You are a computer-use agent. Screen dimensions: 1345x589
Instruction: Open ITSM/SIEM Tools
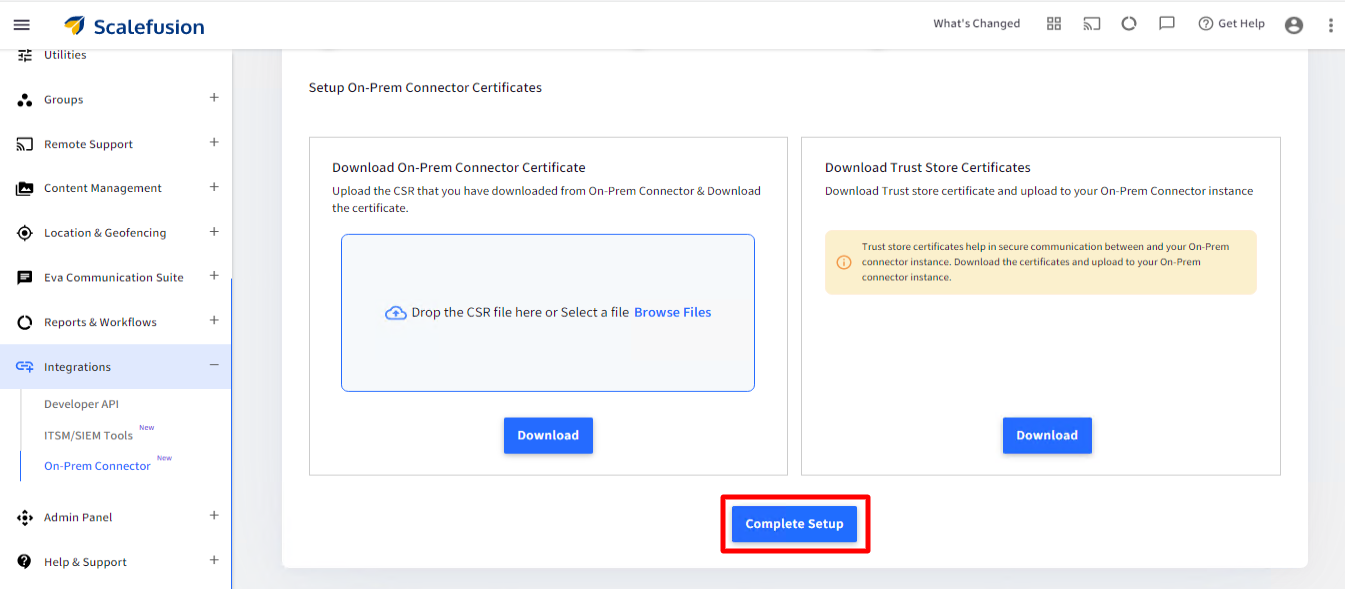pyautogui.click(x=89, y=435)
